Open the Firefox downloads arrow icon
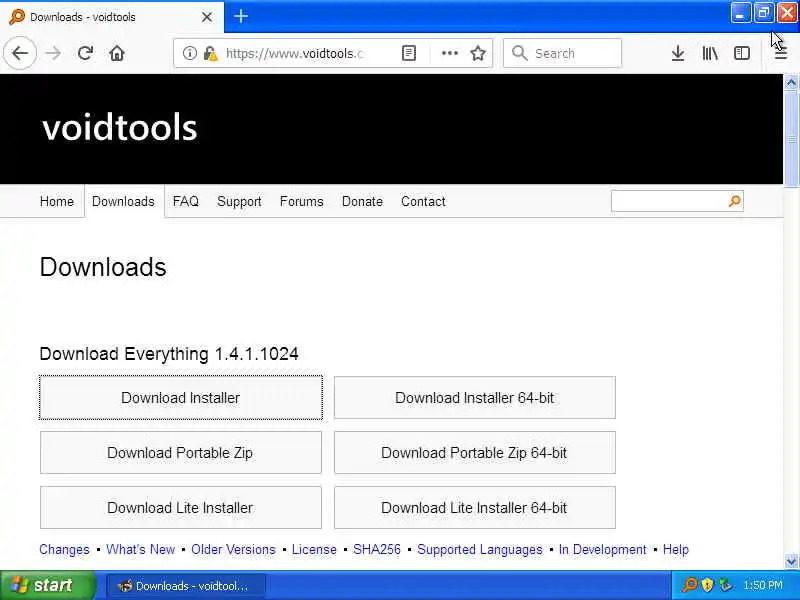 (678, 53)
